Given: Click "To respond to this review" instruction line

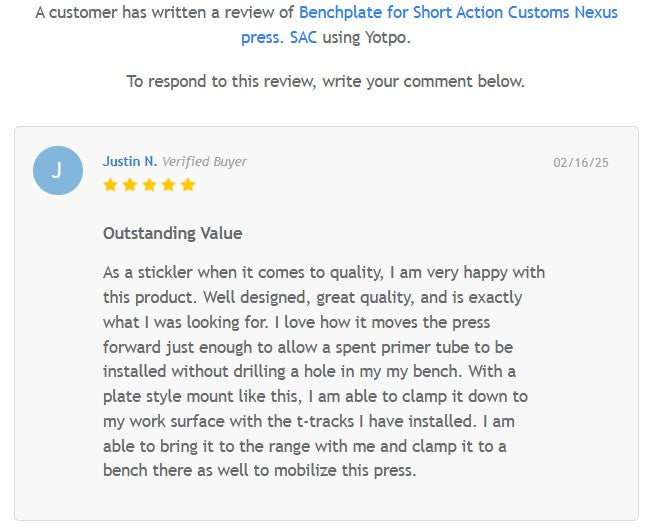Looking at the screenshot, I should [x=326, y=81].
